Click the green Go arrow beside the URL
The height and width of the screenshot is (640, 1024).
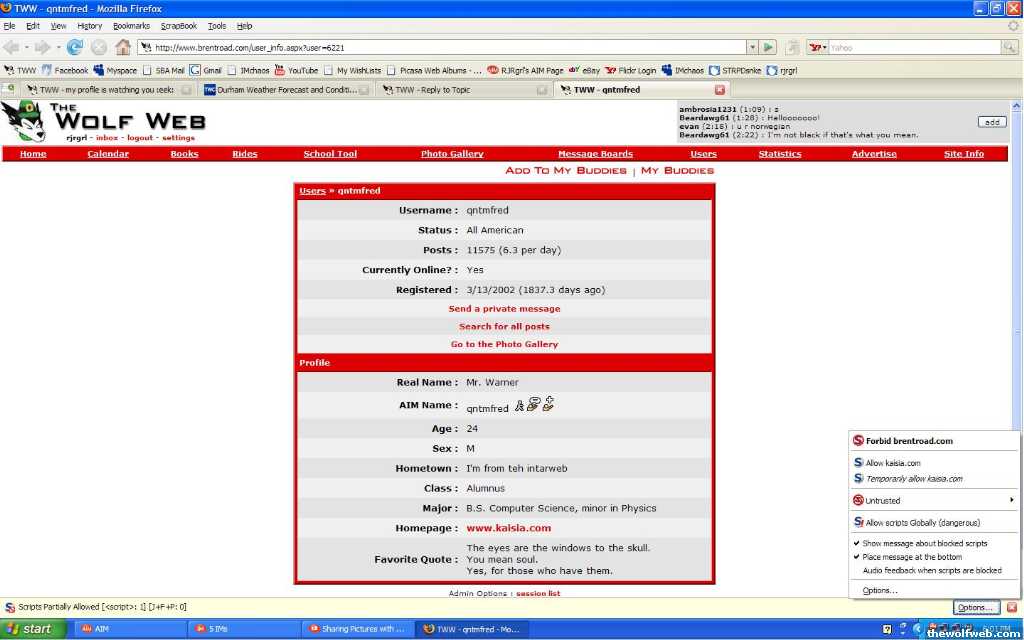coord(768,47)
